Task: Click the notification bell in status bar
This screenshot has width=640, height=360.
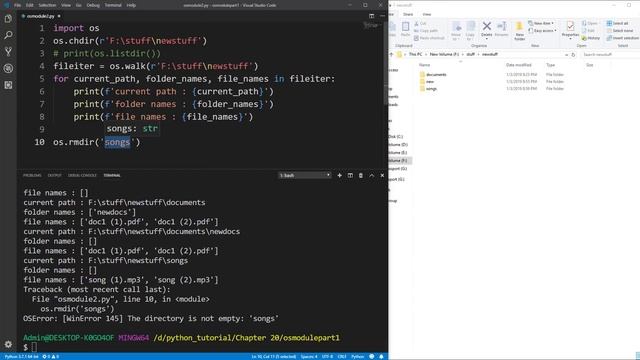Action: (381, 356)
